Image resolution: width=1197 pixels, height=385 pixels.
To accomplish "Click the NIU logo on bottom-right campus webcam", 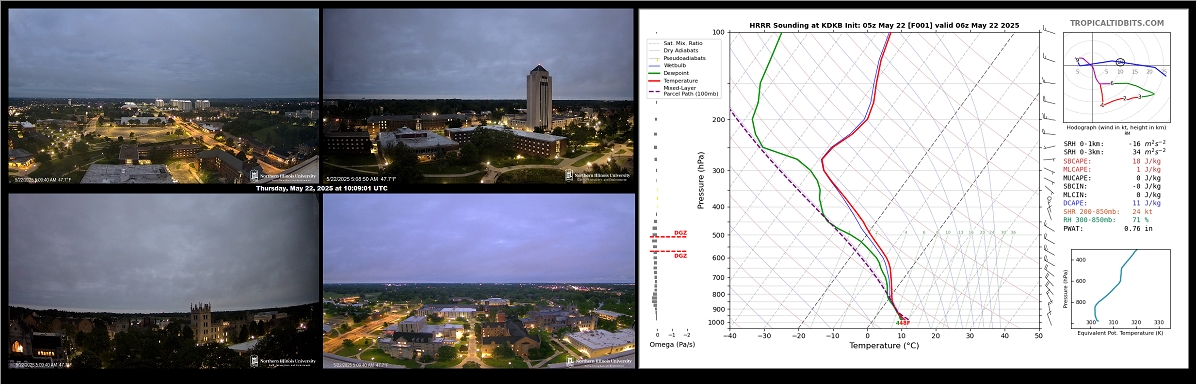I will 598,361.
